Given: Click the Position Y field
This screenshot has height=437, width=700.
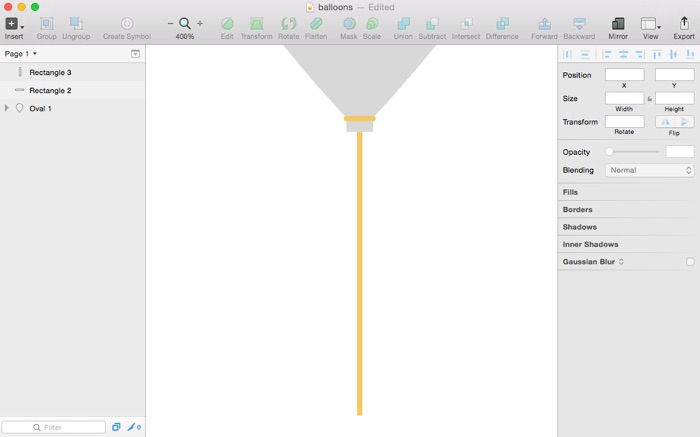Looking at the screenshot, I should tap(675, 75).
